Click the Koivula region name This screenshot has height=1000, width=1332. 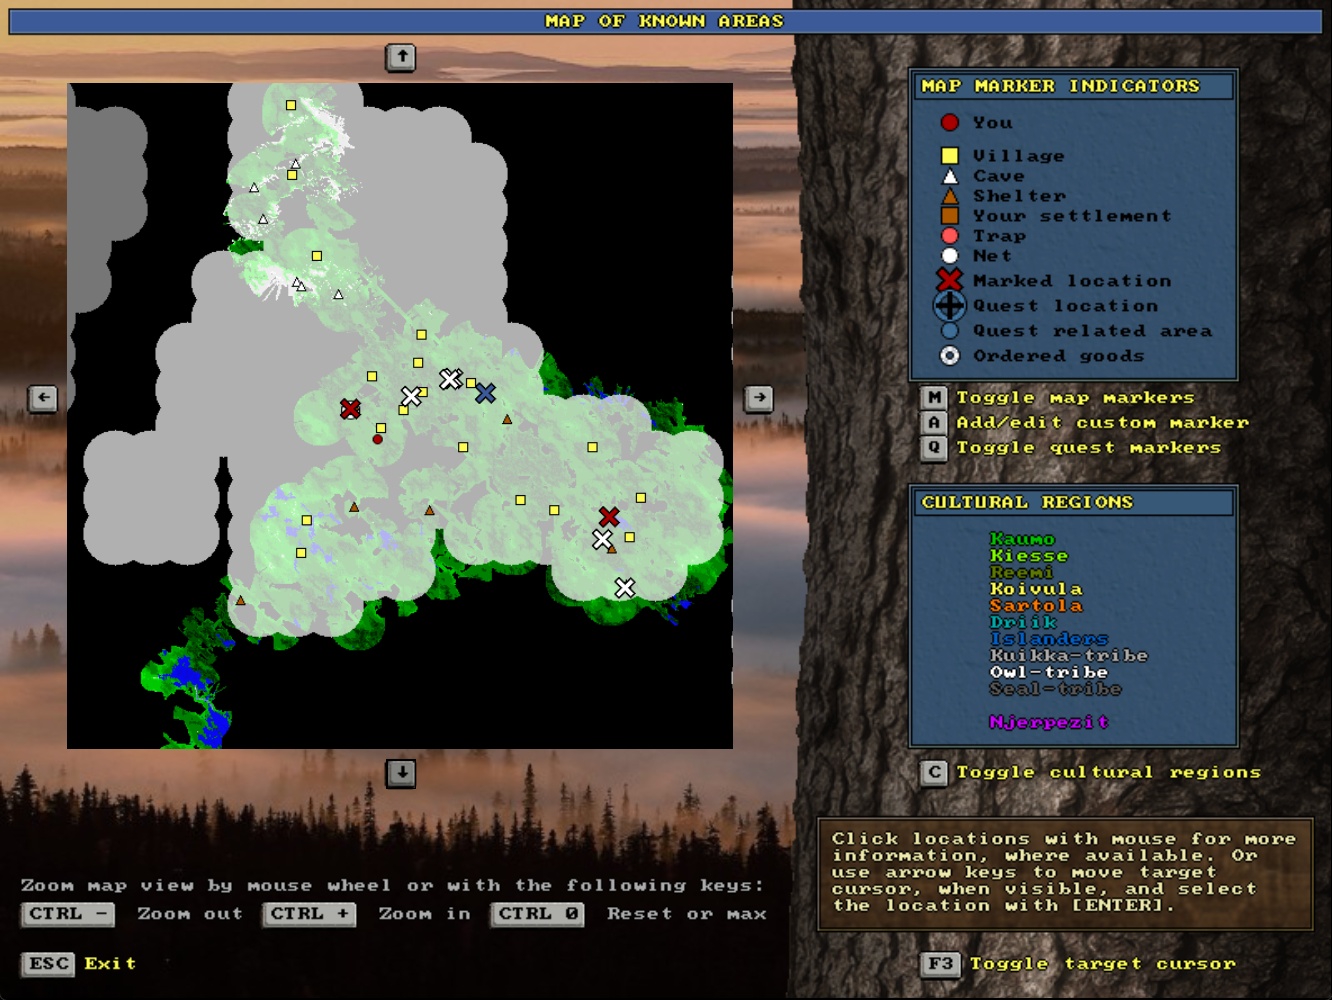pyautogui.click(x=1036, y=589)
